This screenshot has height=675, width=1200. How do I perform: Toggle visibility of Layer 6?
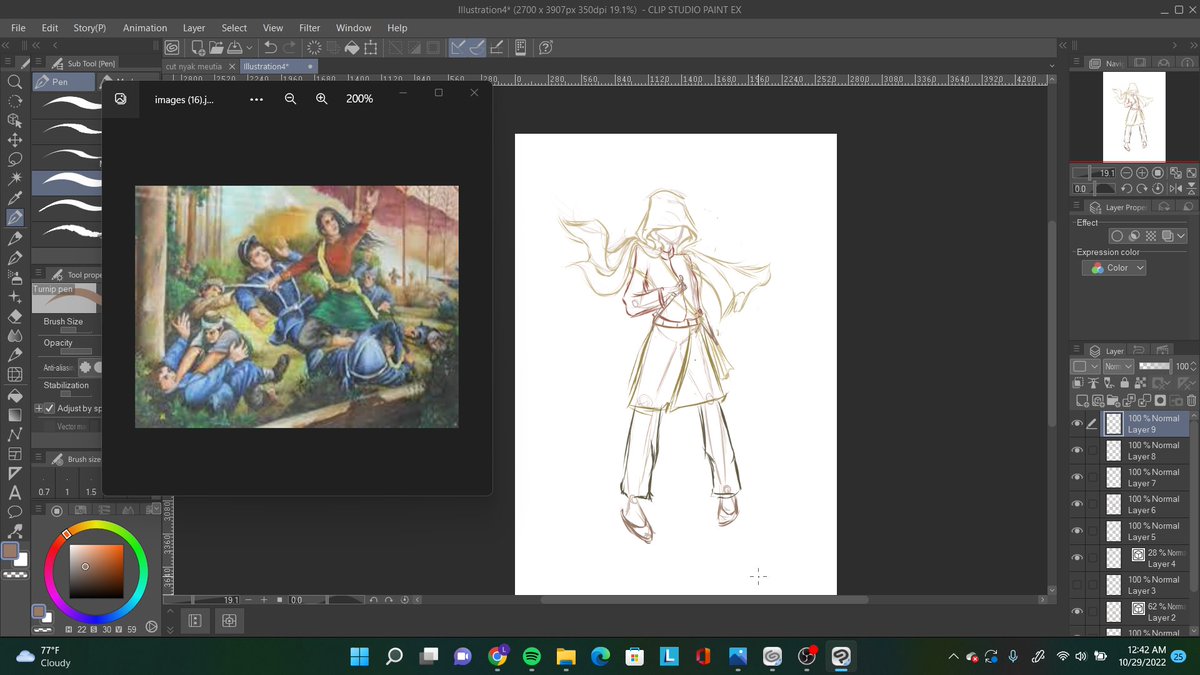pos(1077,504)
